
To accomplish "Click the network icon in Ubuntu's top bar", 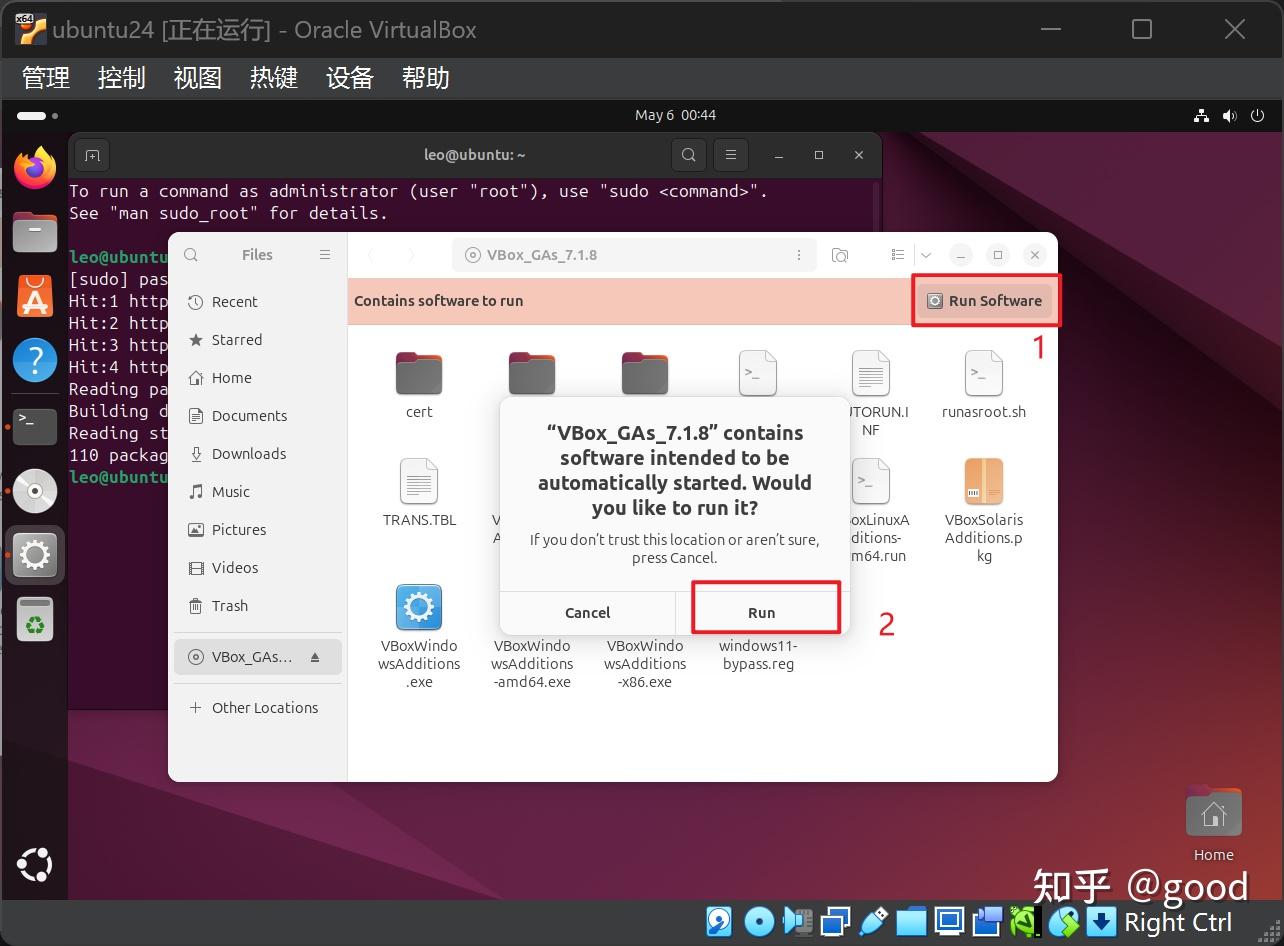I will [1201, 115].
